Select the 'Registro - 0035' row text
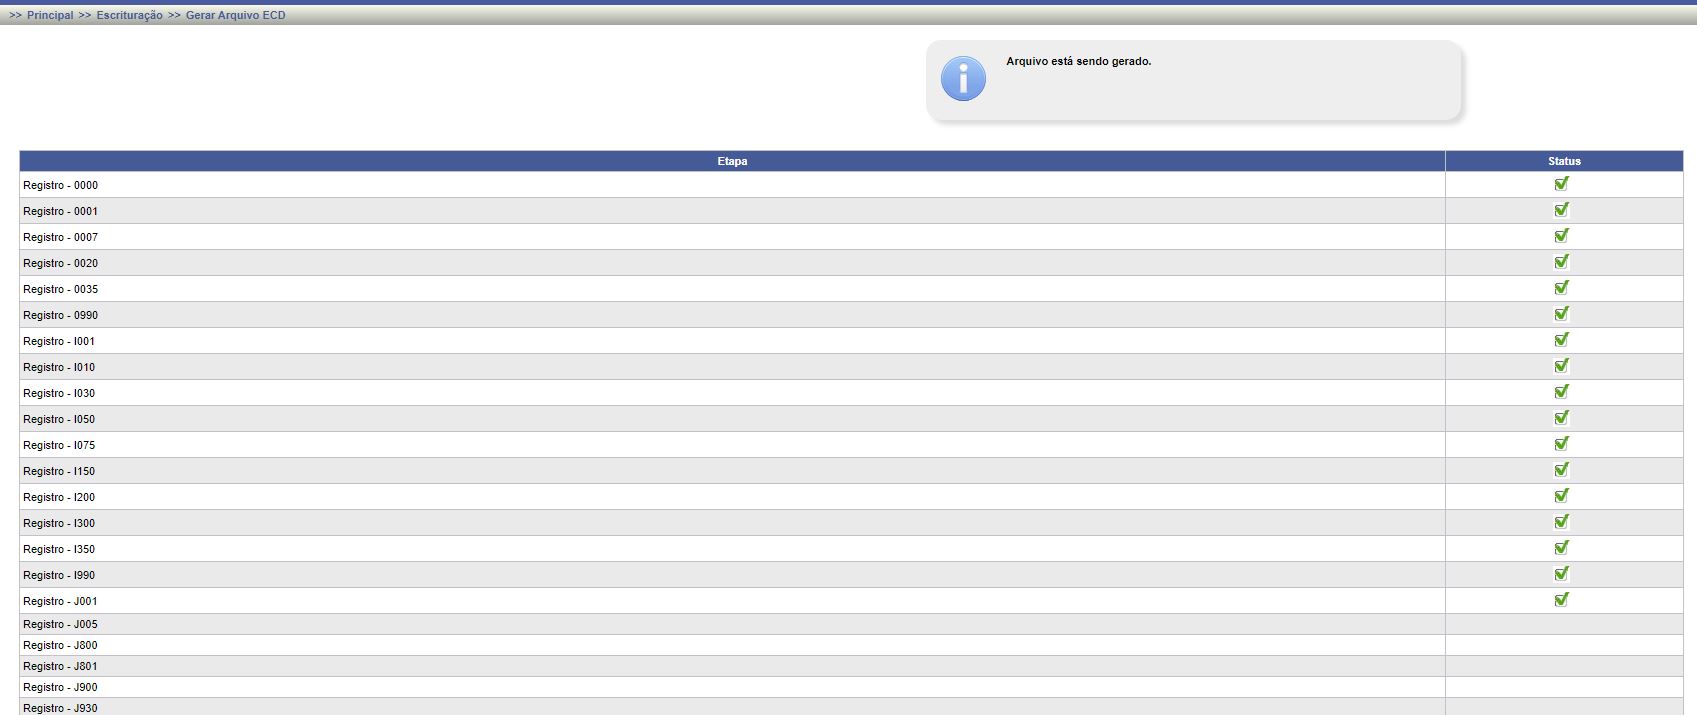The width and height of the screenshot is (1697, 715). pos(60,289)
